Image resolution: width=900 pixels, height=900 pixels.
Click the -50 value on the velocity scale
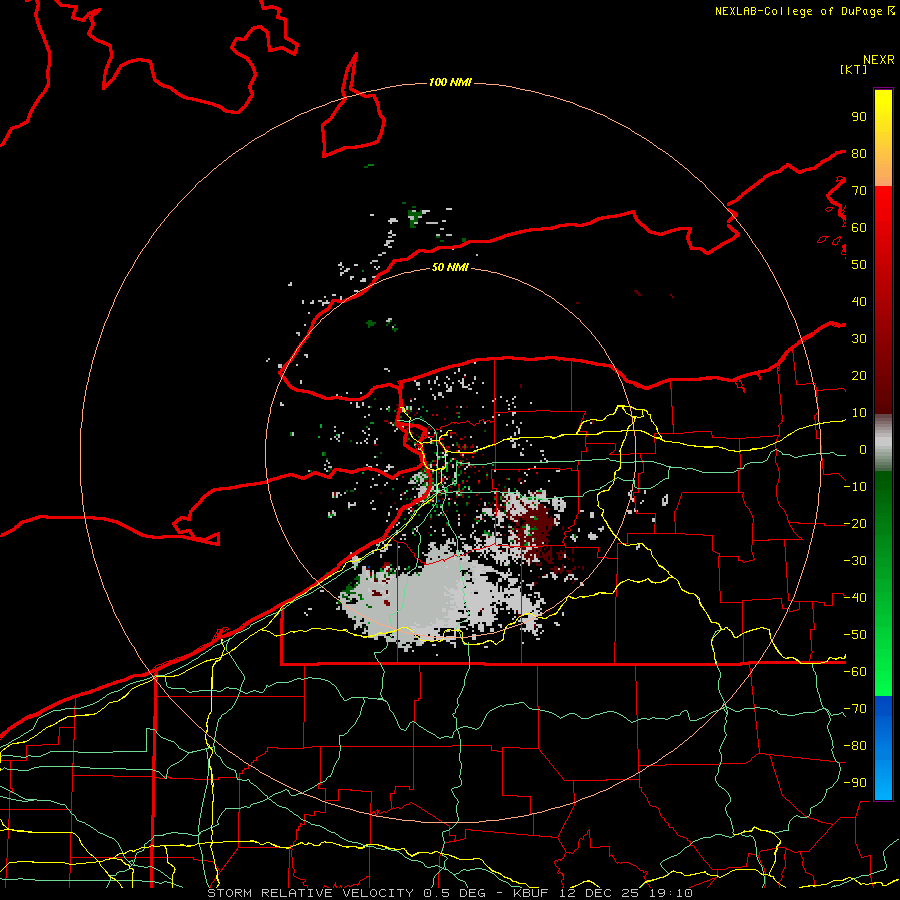point(855,634)
